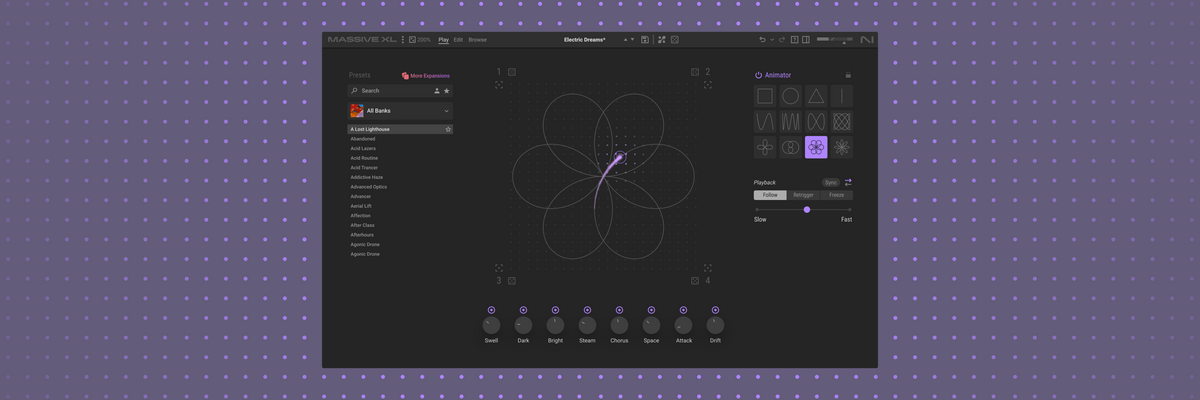Toggle the Animator power button

tap(759, 75)
